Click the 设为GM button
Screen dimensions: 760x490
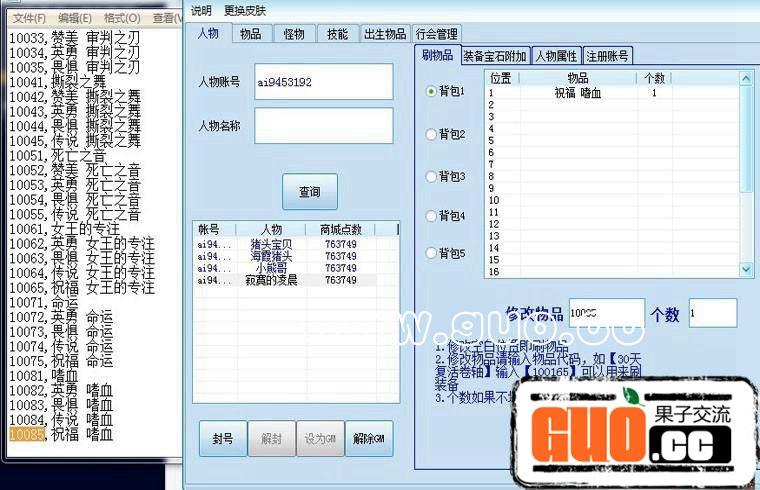pos(318,439)
